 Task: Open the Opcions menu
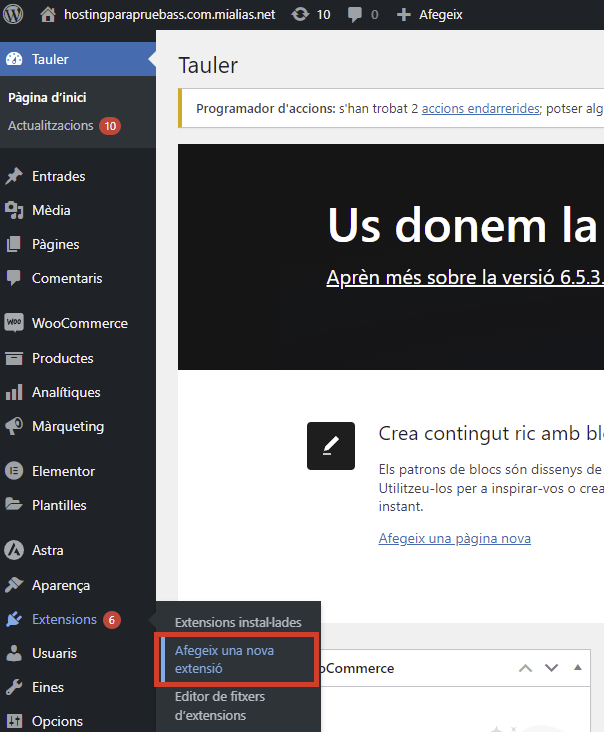tap(57, 721)
